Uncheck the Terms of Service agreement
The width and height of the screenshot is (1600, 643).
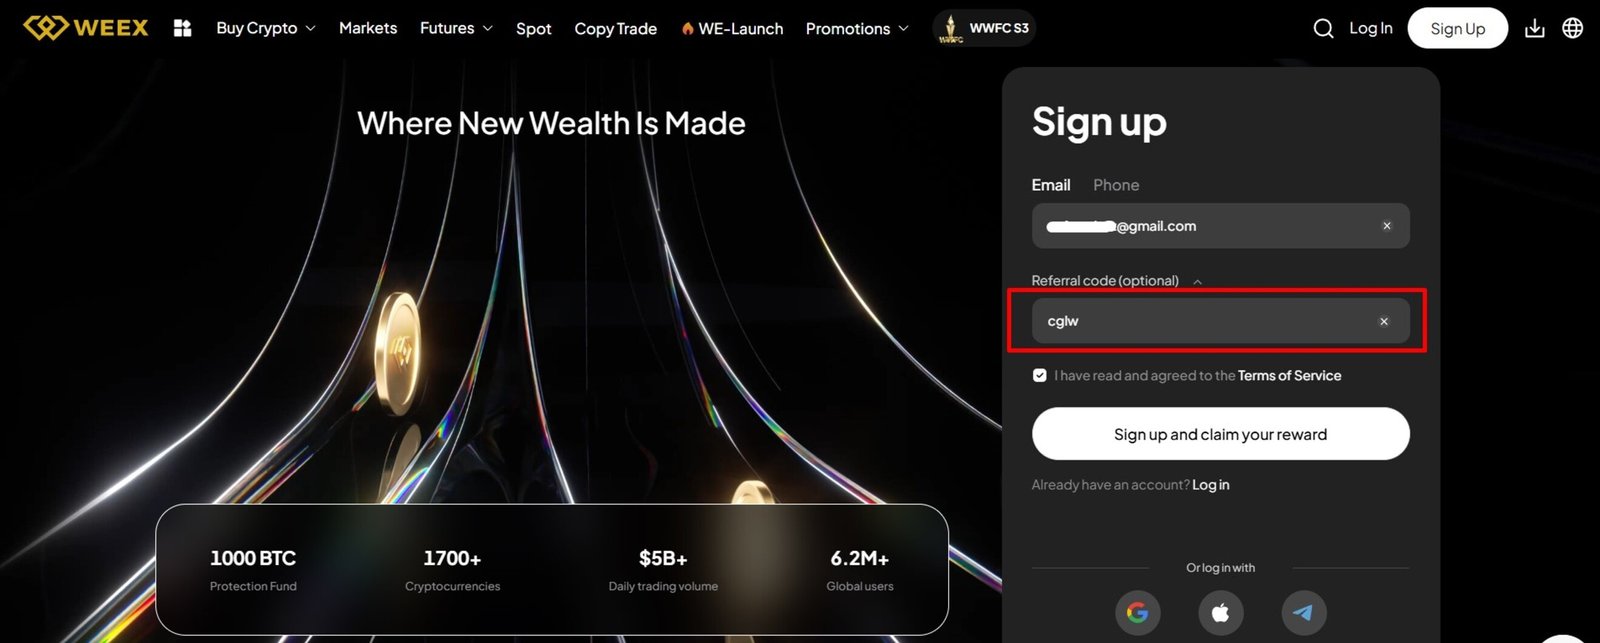coord(1040,375)
